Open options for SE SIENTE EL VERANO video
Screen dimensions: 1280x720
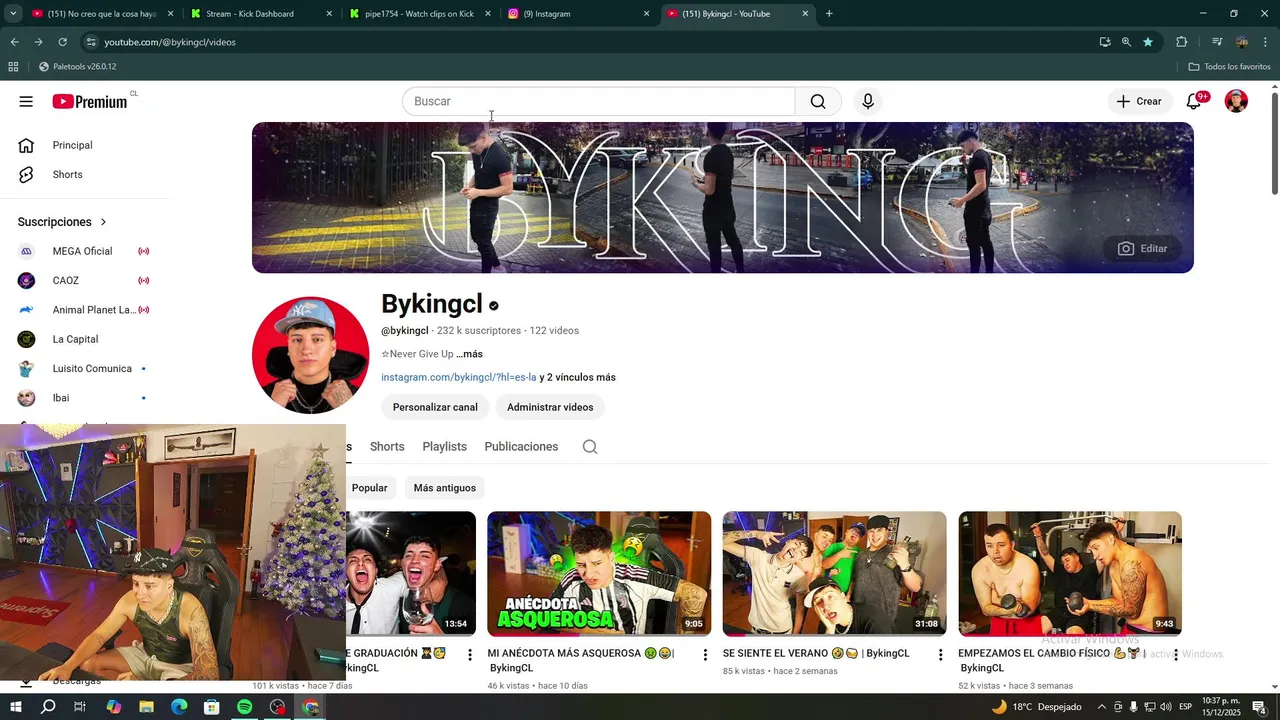coord(940,655)
